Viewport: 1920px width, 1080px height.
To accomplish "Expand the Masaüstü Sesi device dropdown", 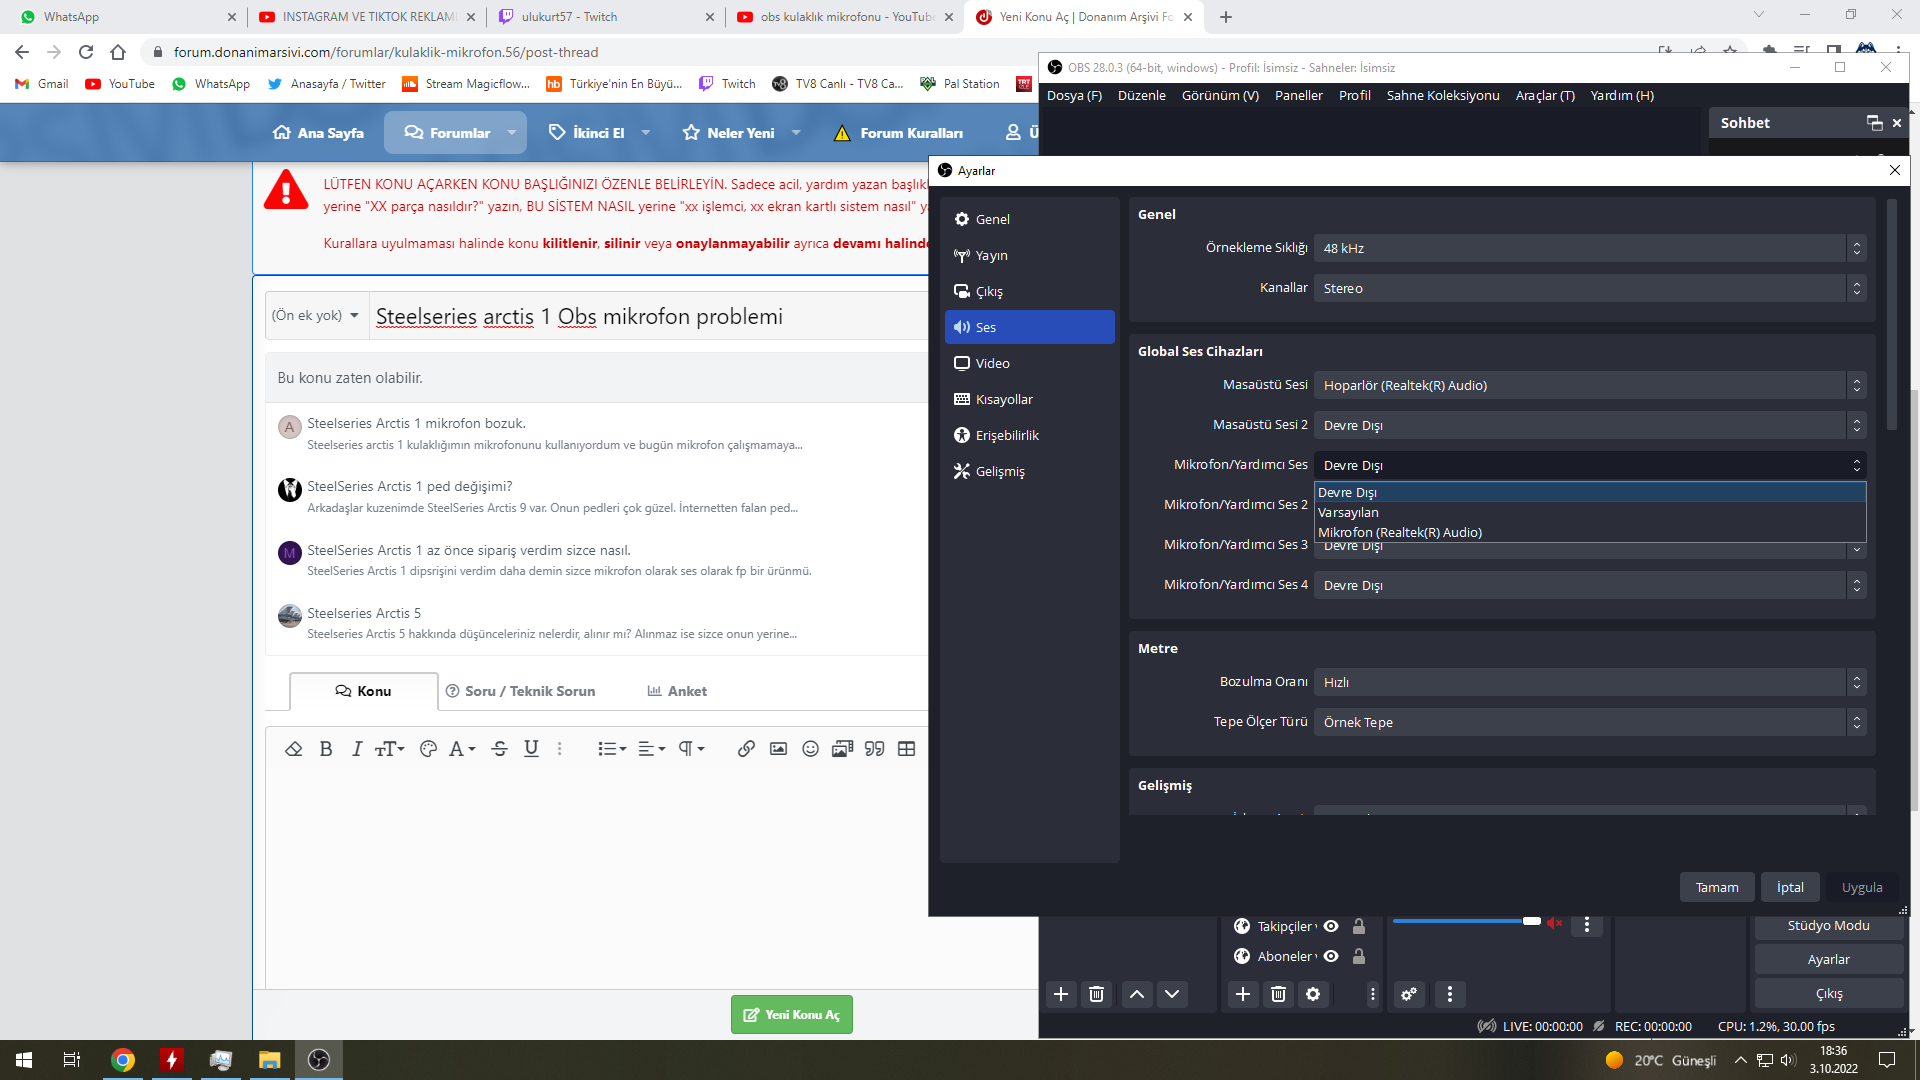I will pyautogui.click(x=1589, y=385).
